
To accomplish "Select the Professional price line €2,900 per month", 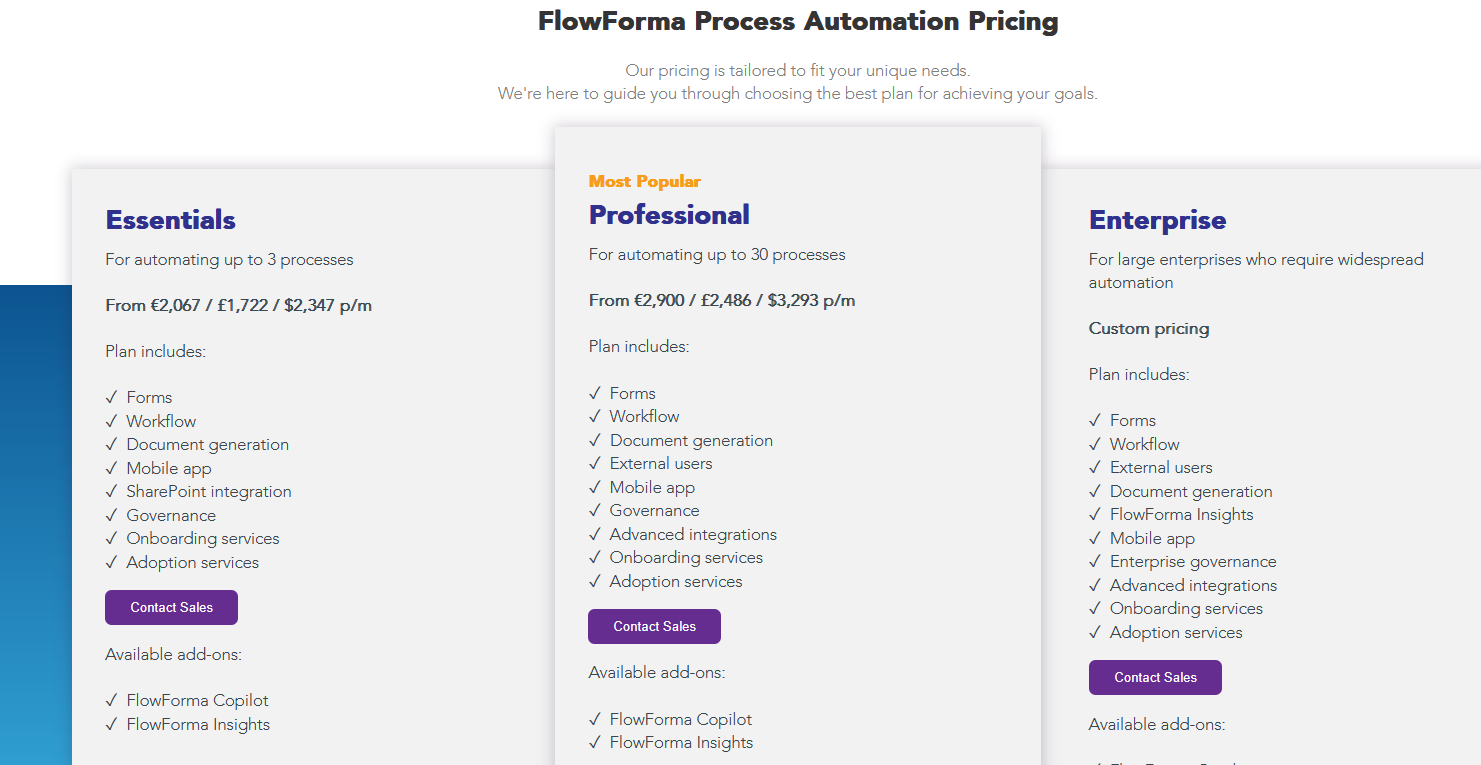I will pyautogui.click(x=722, y=300).
